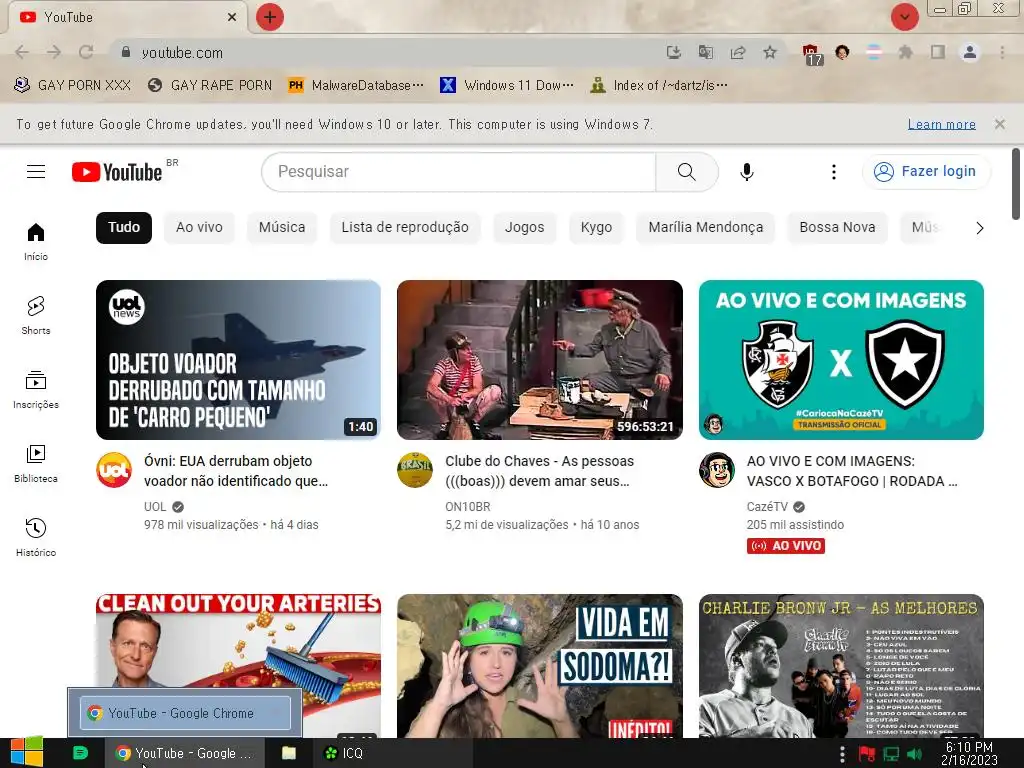Open the Chrome three-dot menu
Image resolution: width=1024 pixels, height=768 pixels.
click(1002, 52)
